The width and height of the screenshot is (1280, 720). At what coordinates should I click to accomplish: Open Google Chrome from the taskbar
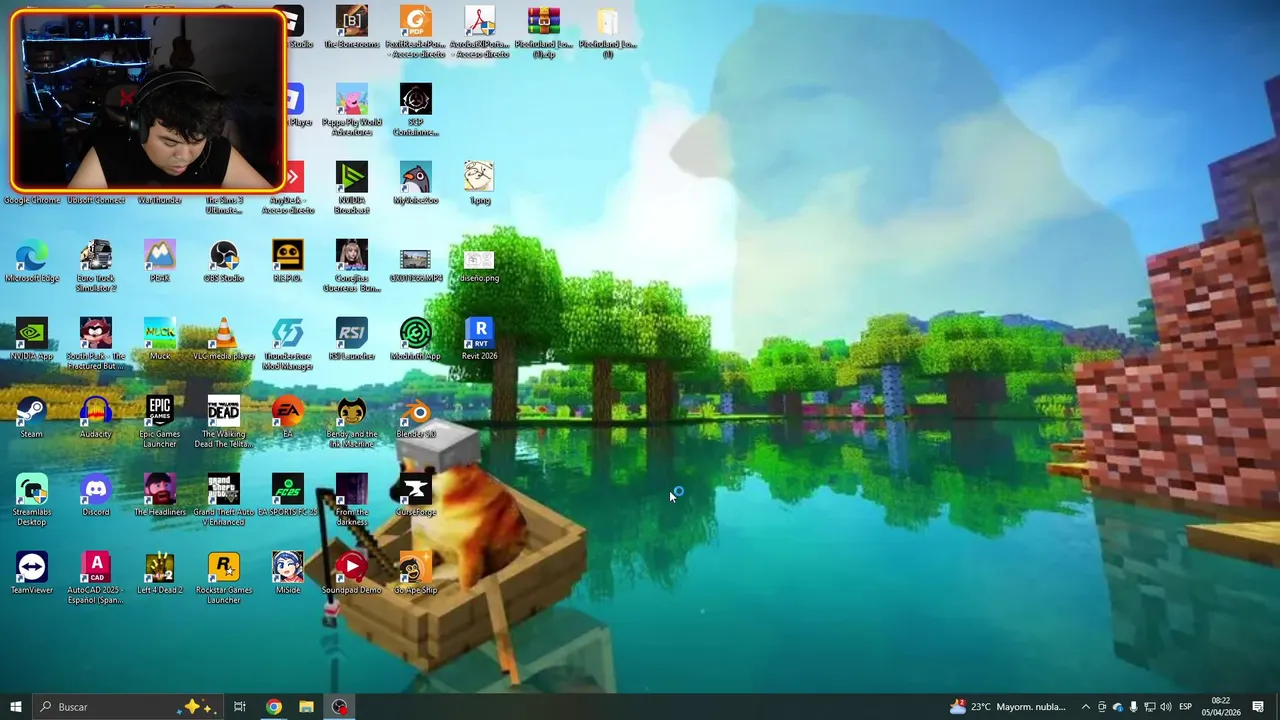click(273, 707)
